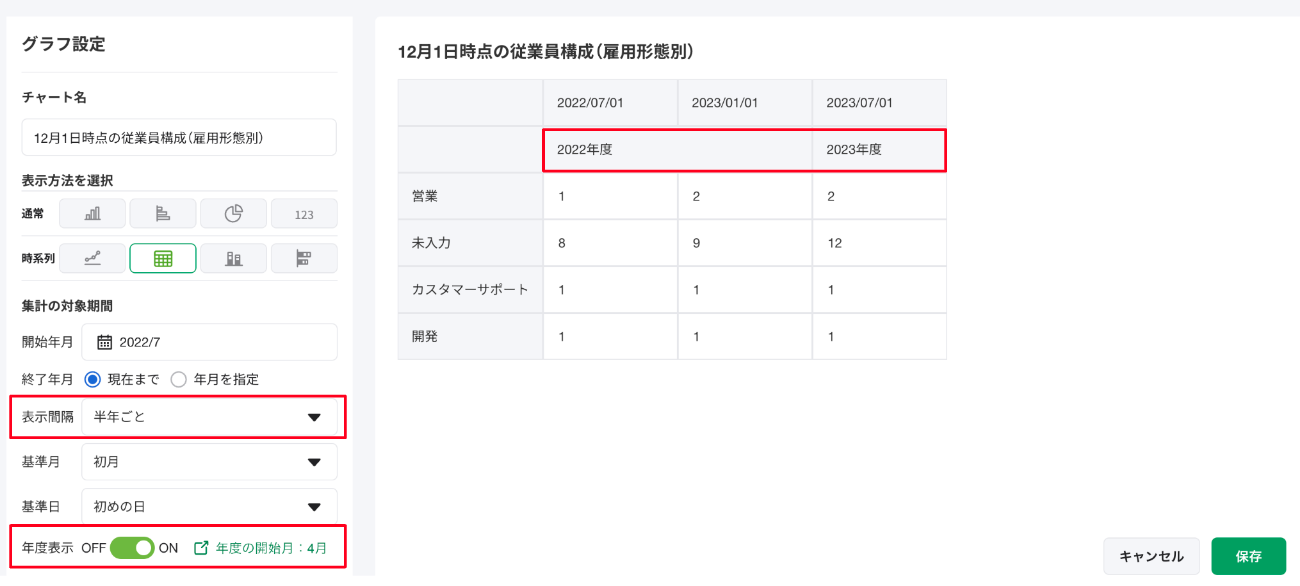Expand the 基準日 dropdown showing 初めの日

pos(209,506)
